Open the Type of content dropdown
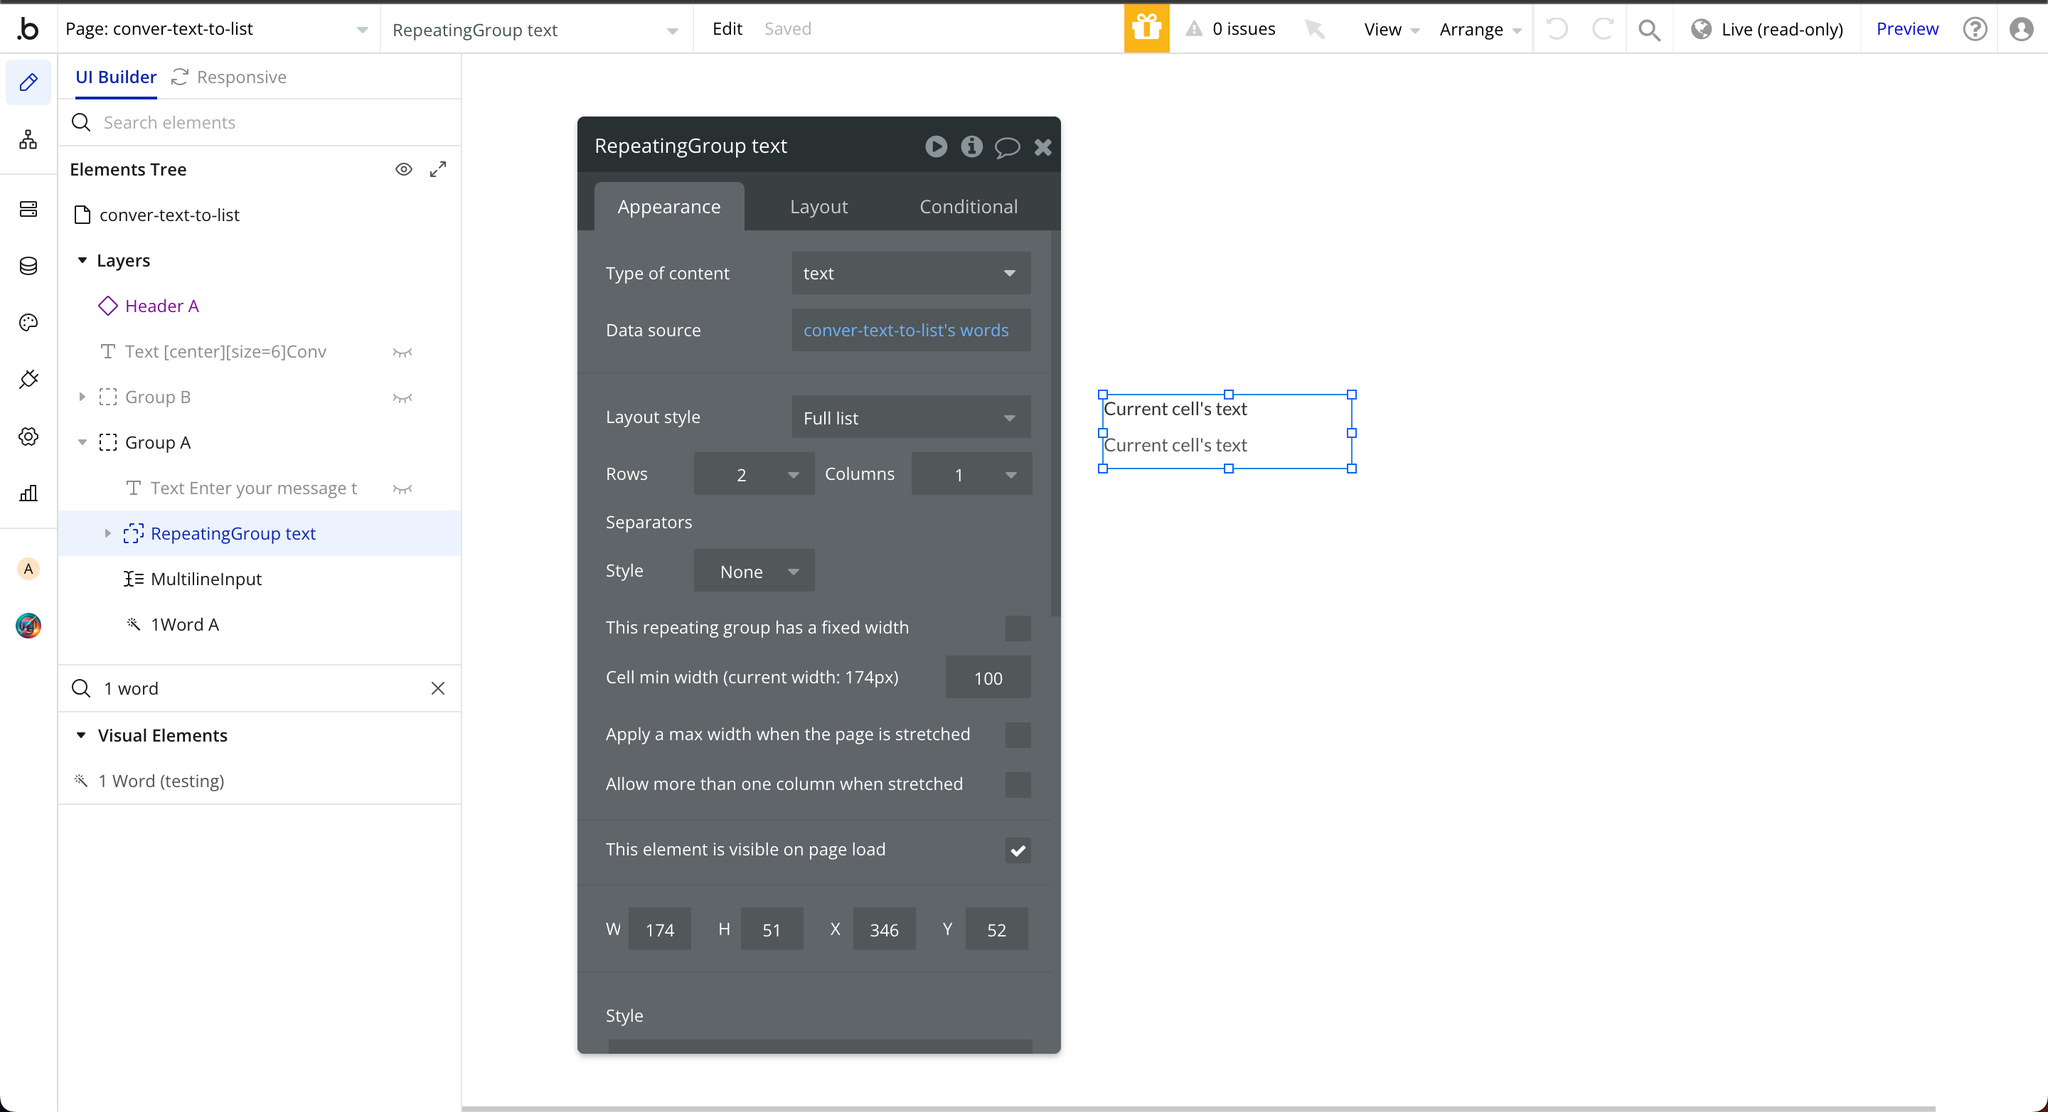The image size is (2048, 1112). (911, 273)
